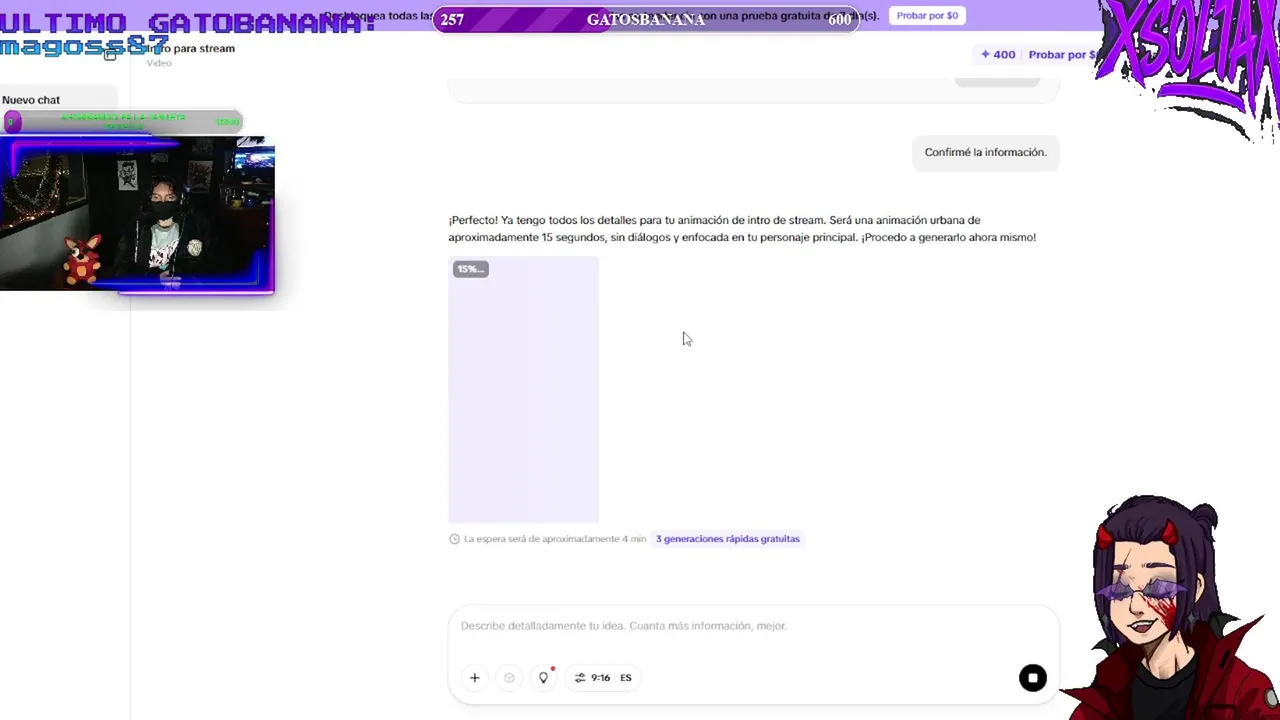Click the webcam overlay video
Screen dimensions: 1280x720
pyautogui.click(x=137, y=215)
